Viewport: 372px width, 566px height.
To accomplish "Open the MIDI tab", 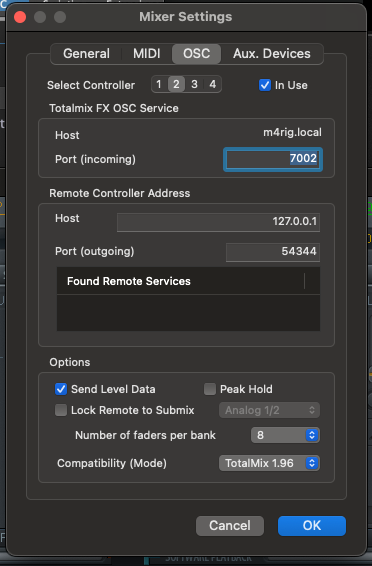I will pos(146,54).
